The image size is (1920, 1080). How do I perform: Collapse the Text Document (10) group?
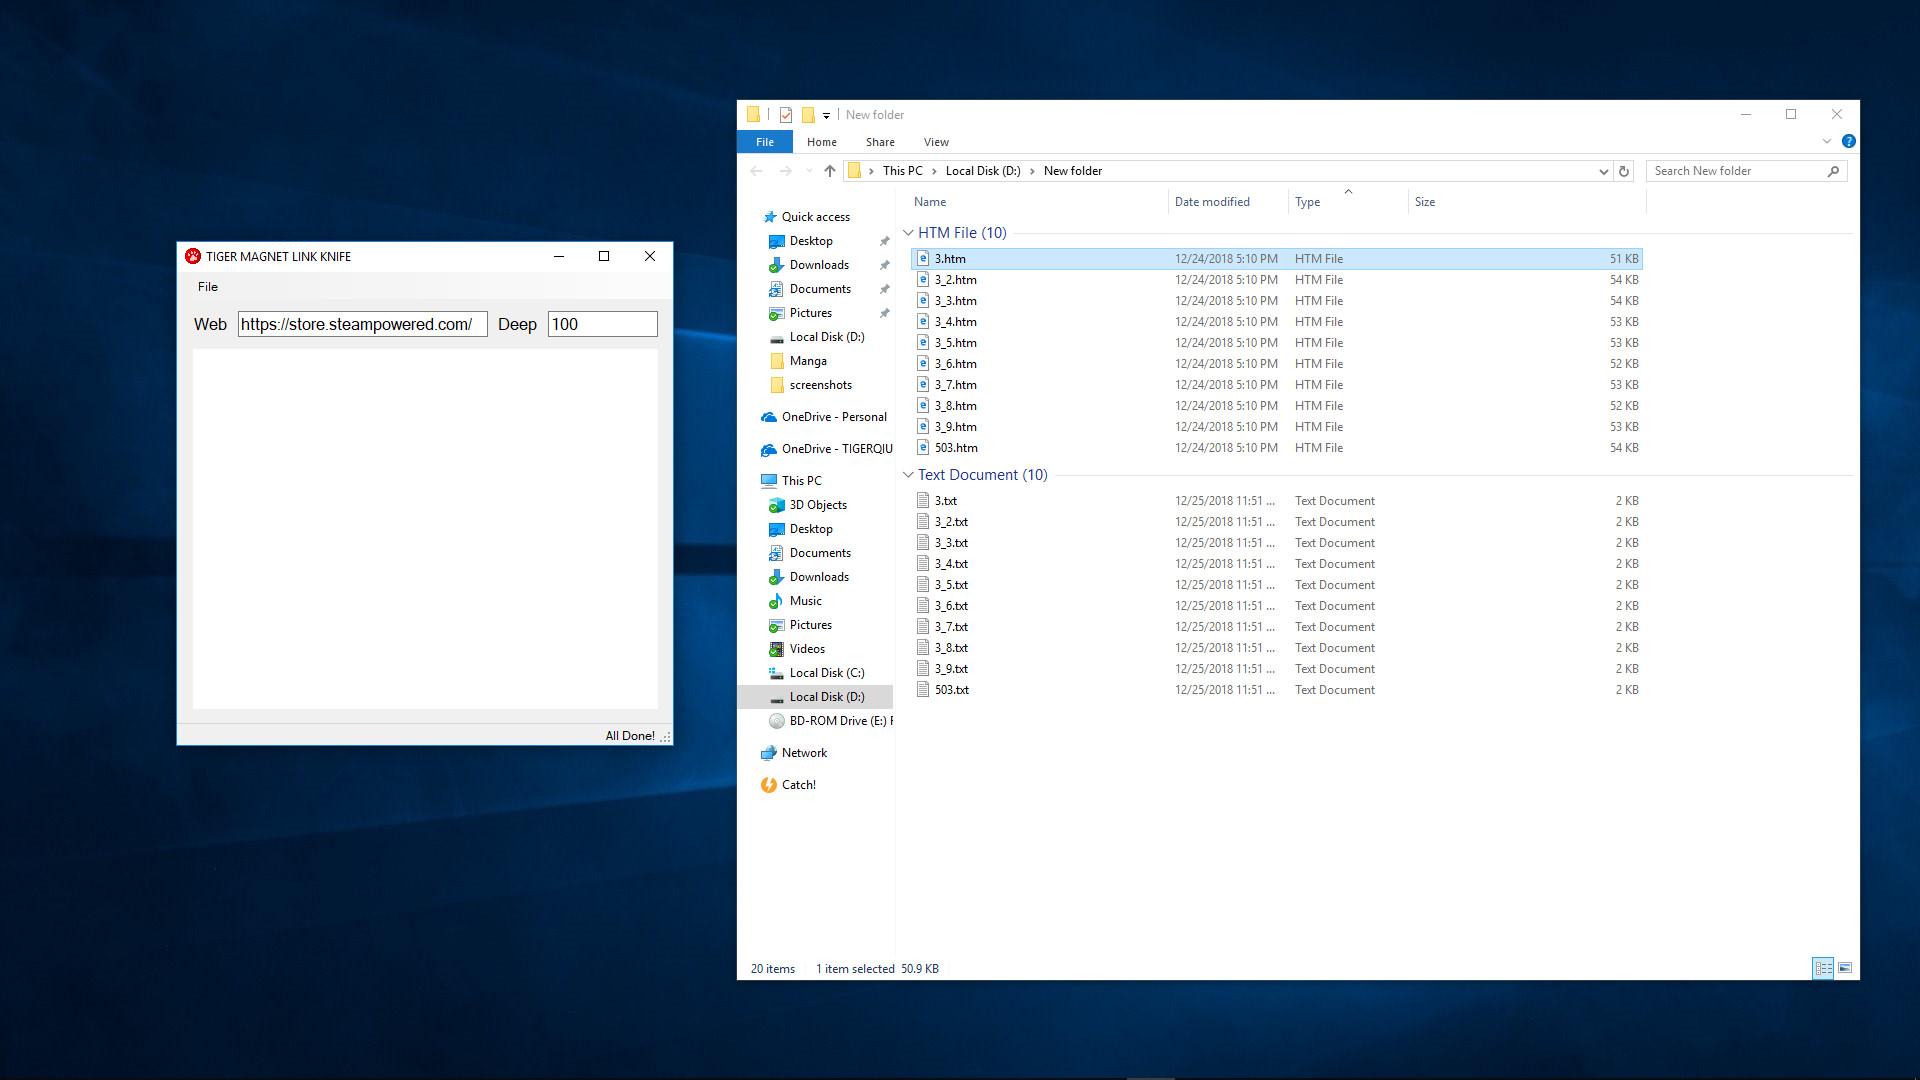pyautogui.click(x=909, y=474)
